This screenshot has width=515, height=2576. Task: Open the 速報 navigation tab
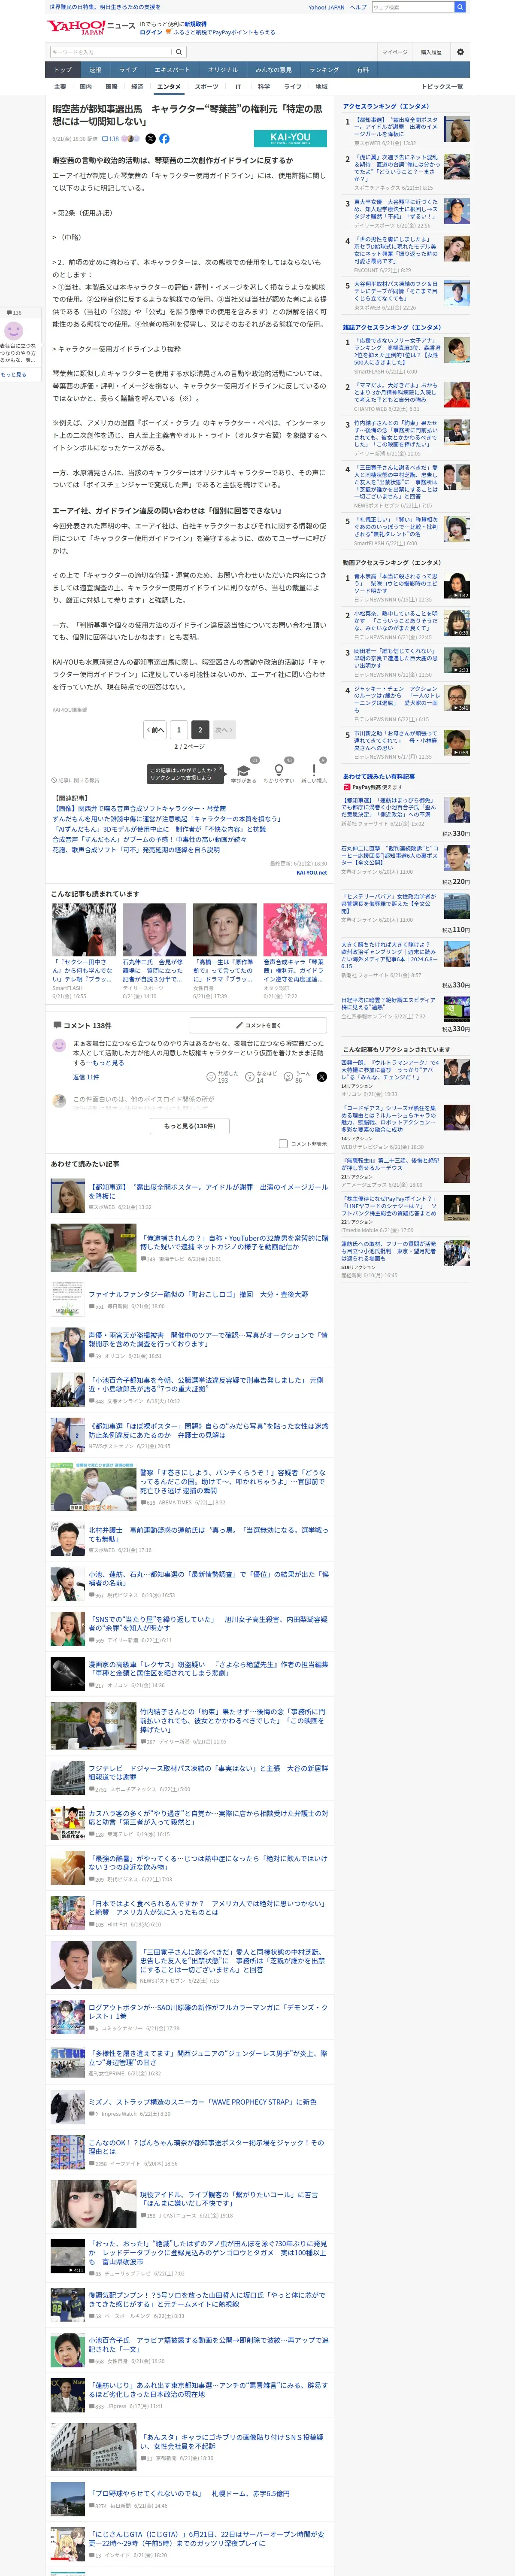click(95, 70)
